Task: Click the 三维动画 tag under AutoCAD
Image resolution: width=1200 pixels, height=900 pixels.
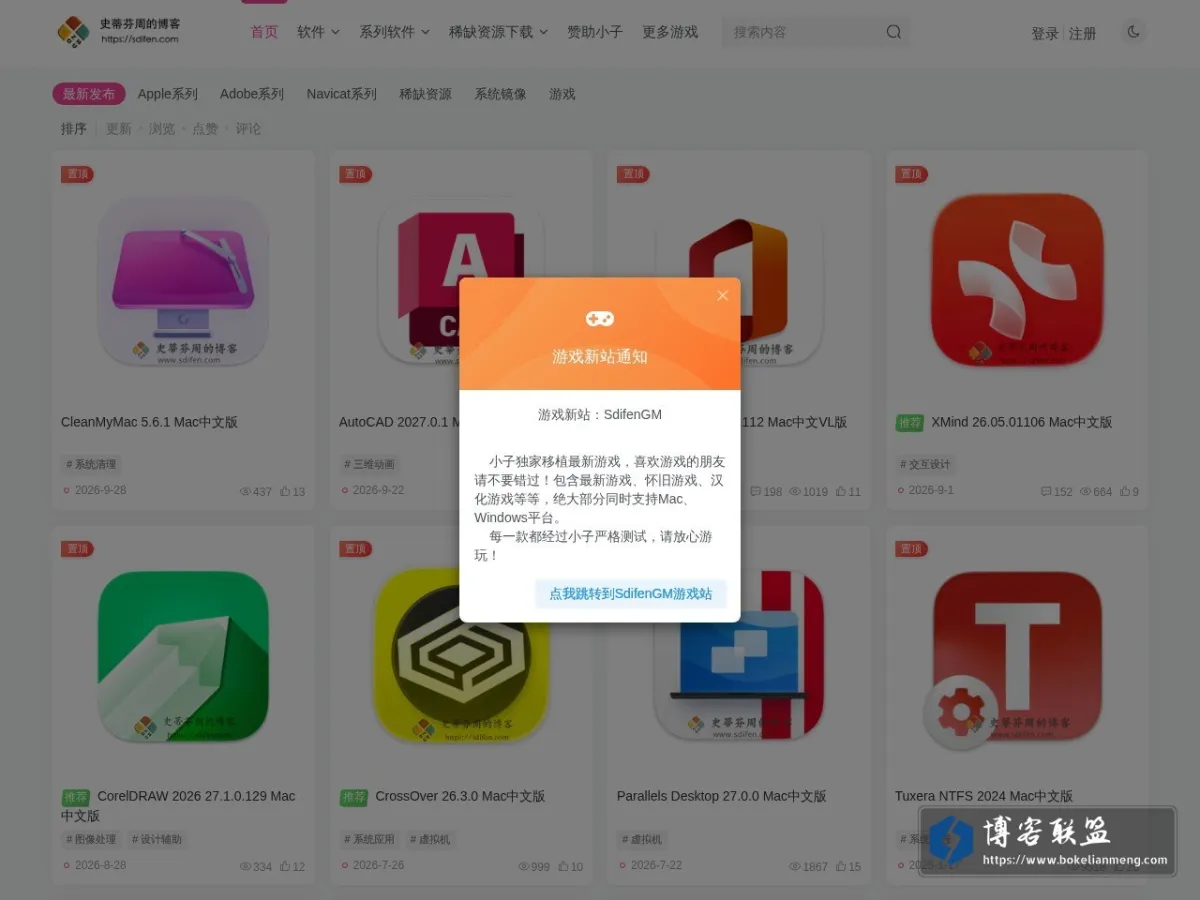Action: pyautogui.click(x=369, y=464)
